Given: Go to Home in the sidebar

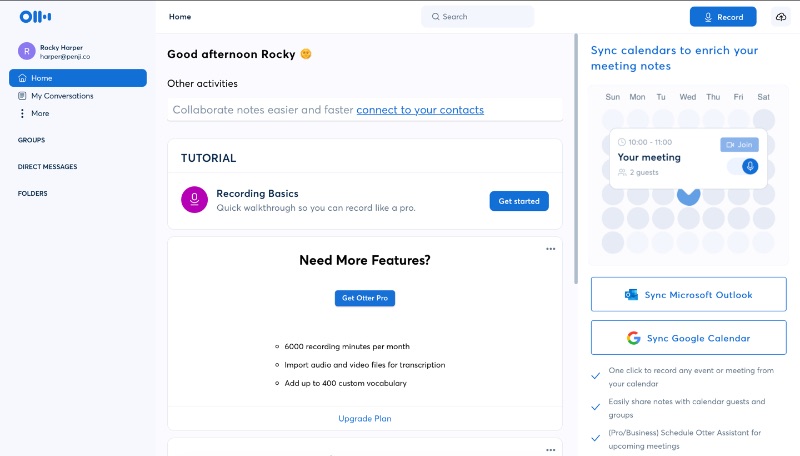Looking at the screenshot, I should coord(78,78).
